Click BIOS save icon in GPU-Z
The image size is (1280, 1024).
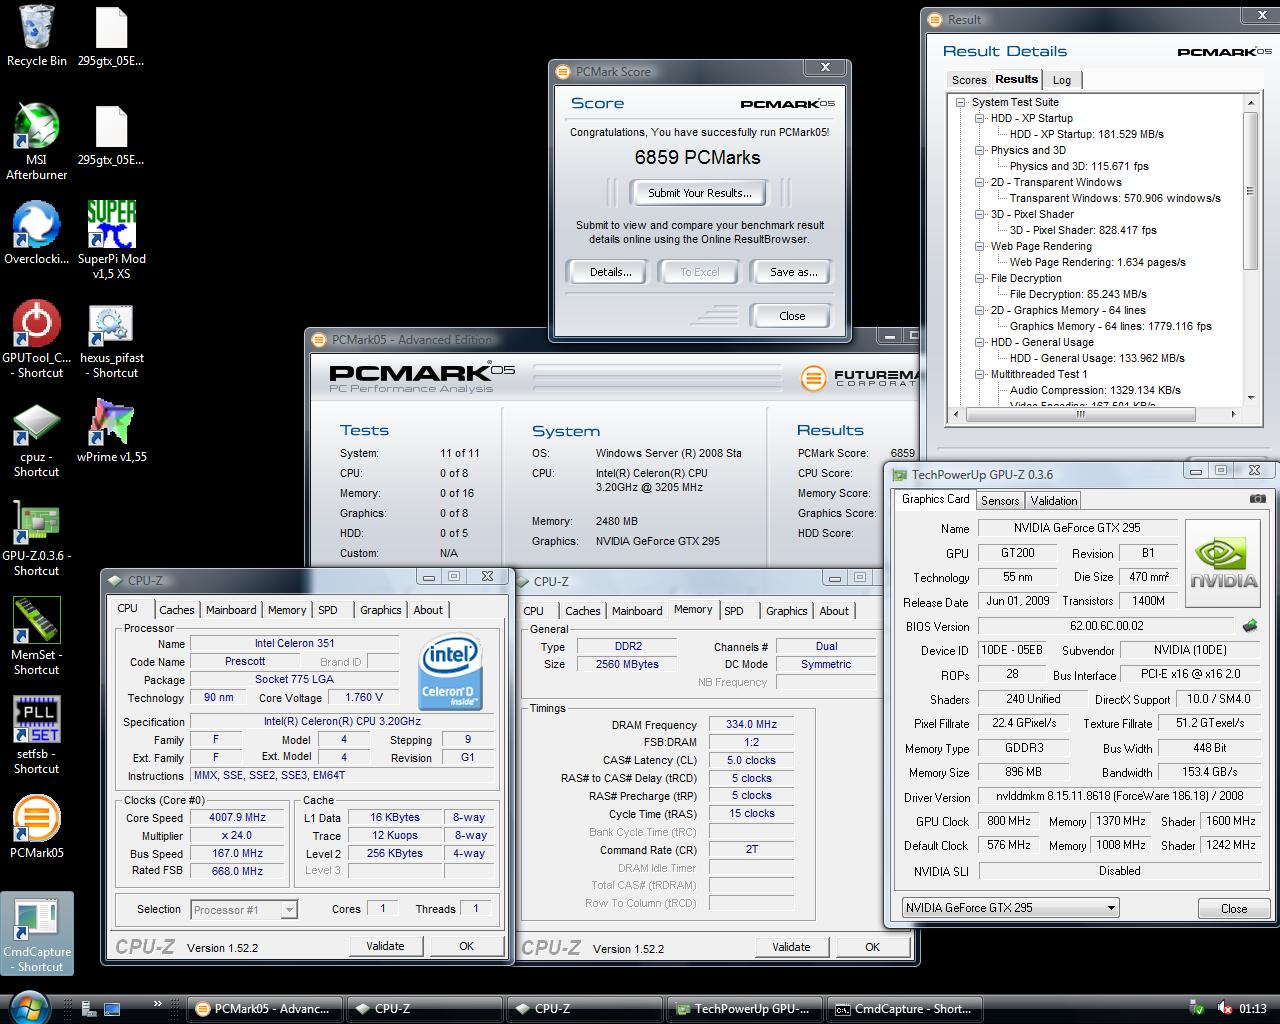click(x=1250, y=626)
